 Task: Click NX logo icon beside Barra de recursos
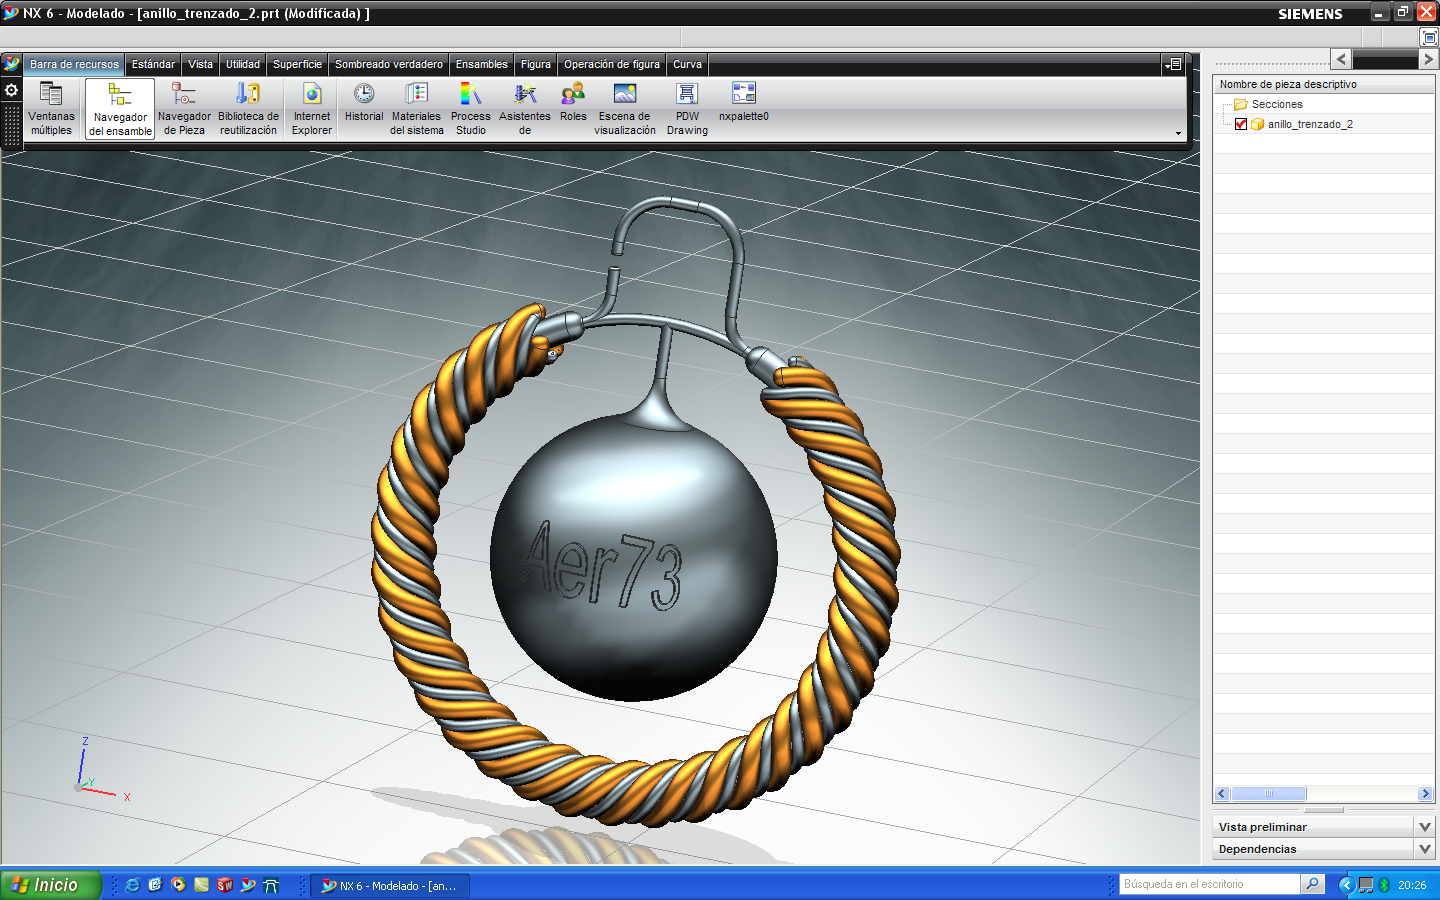(11, 64)
